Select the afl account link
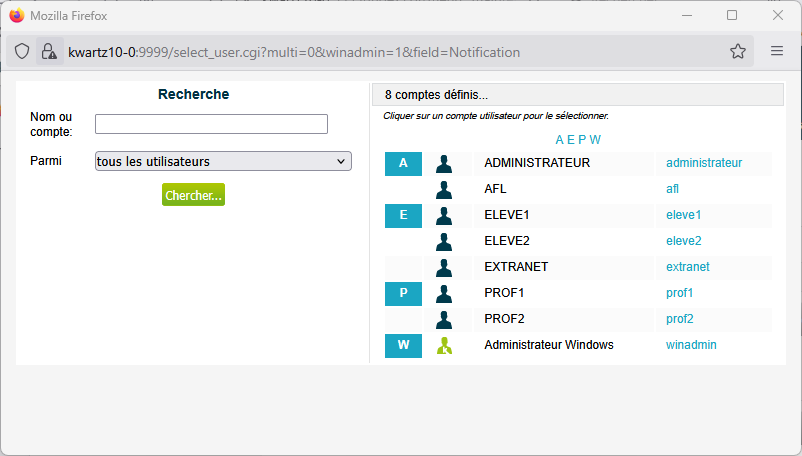 (673, 189)
